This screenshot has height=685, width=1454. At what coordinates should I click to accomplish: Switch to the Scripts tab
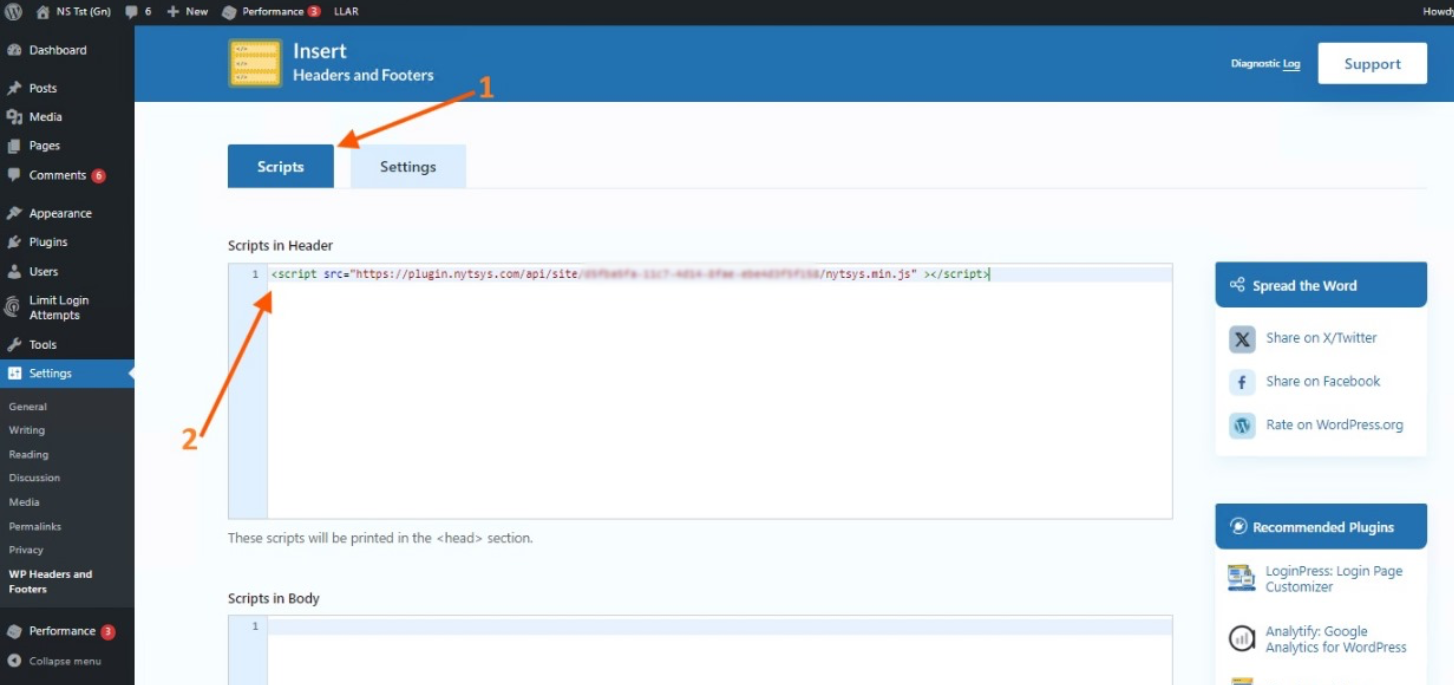[281, 167]
